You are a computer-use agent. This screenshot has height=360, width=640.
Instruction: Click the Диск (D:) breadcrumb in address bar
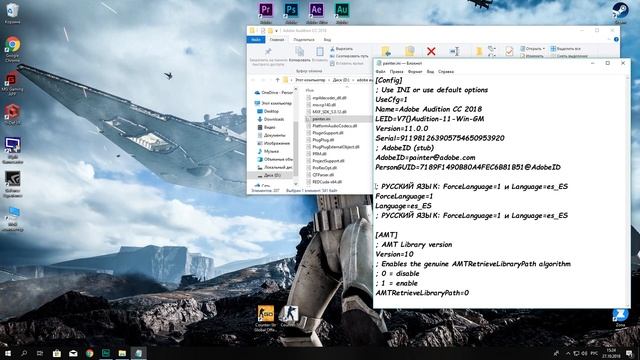point(341,80)
